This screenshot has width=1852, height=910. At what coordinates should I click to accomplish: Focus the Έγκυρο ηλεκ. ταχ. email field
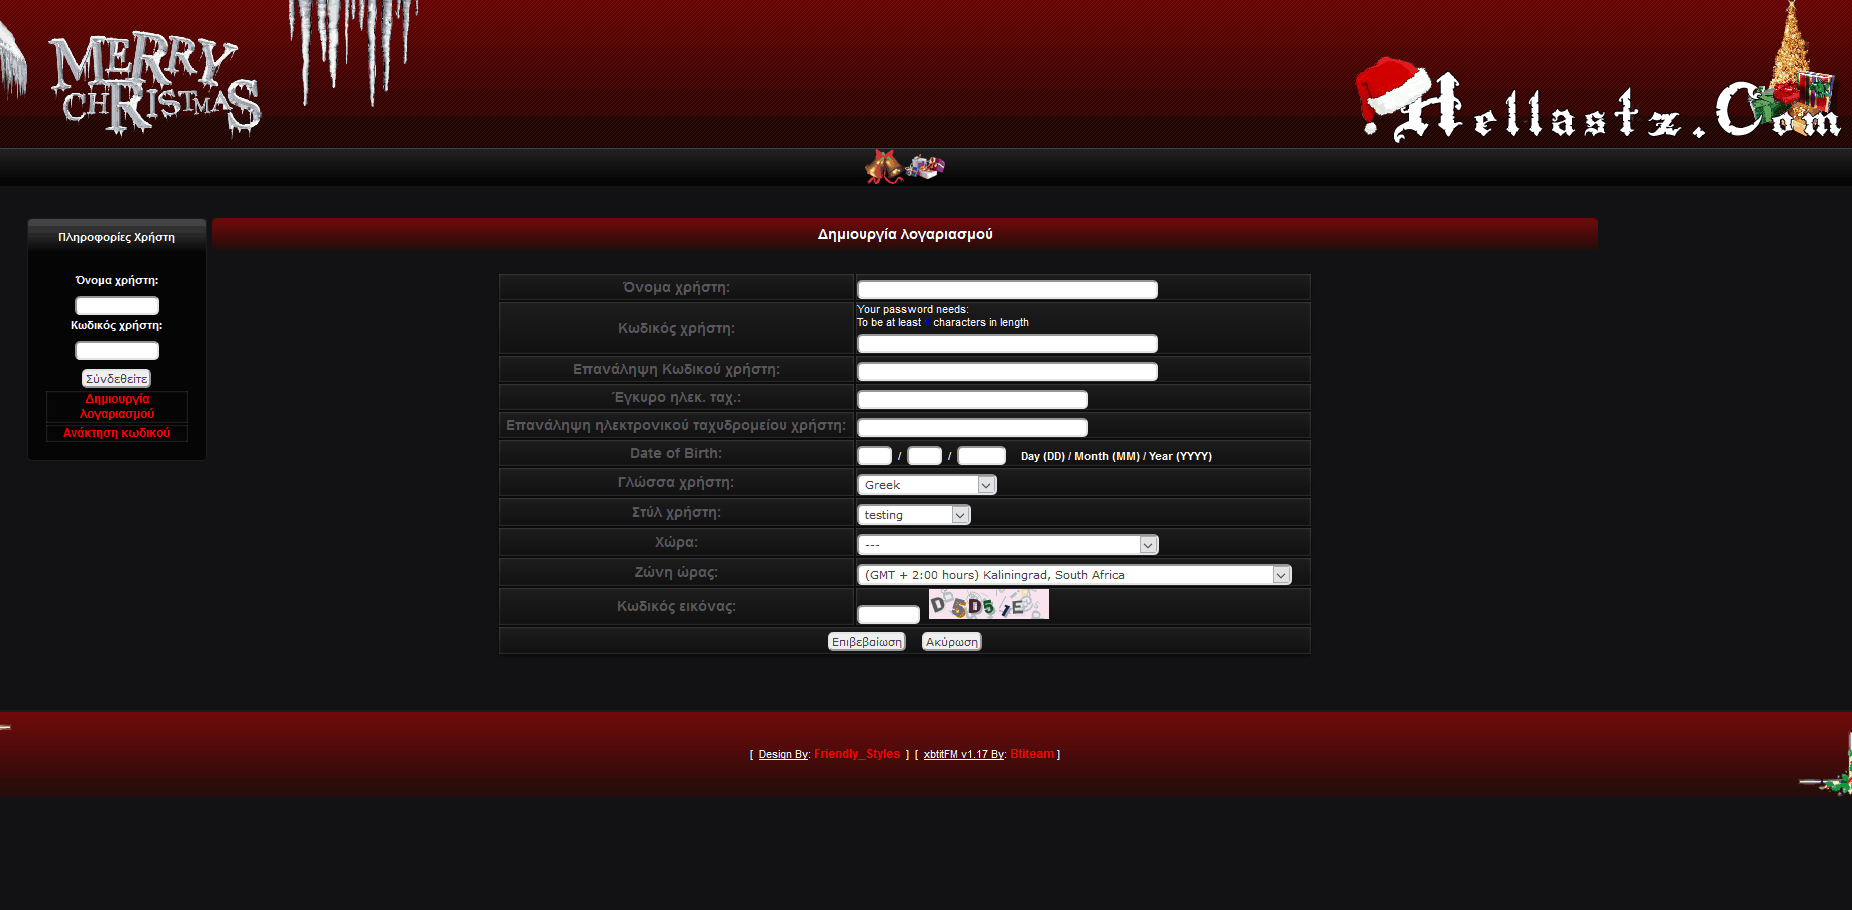tap(973, 400)
